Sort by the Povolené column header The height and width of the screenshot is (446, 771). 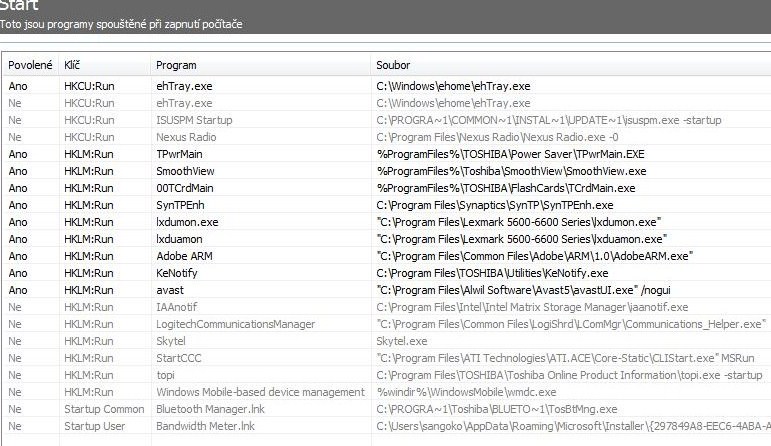point(30,65)
